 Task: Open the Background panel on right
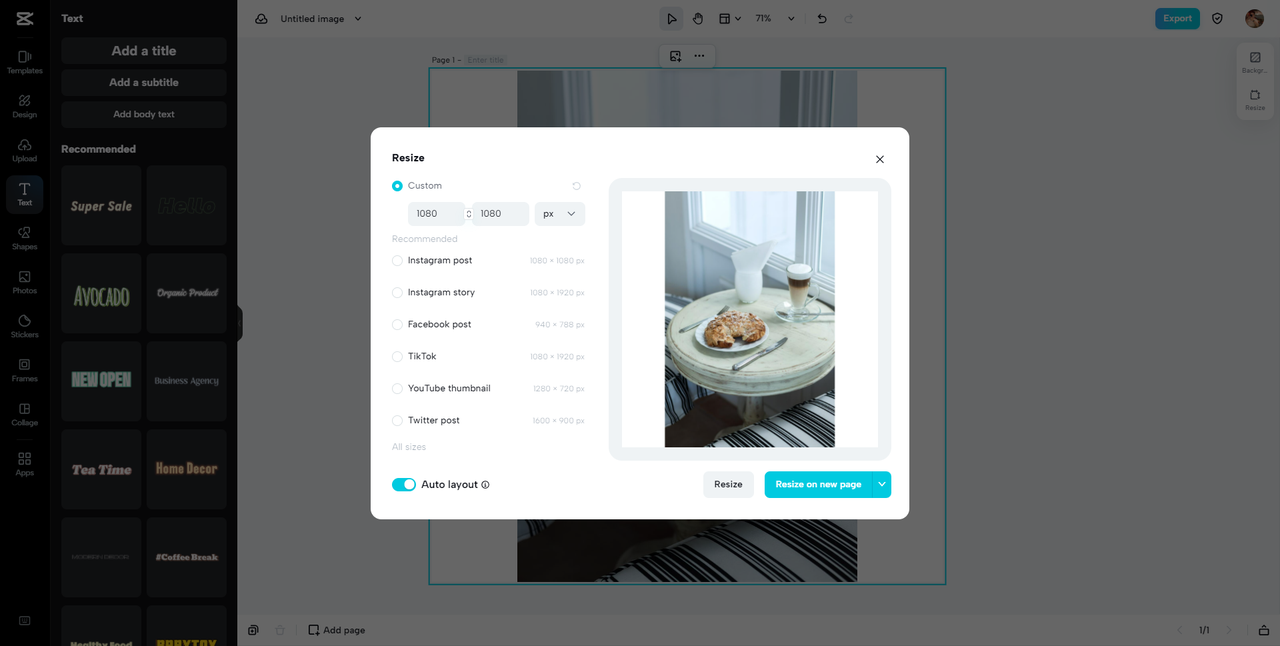(1255, 63)
